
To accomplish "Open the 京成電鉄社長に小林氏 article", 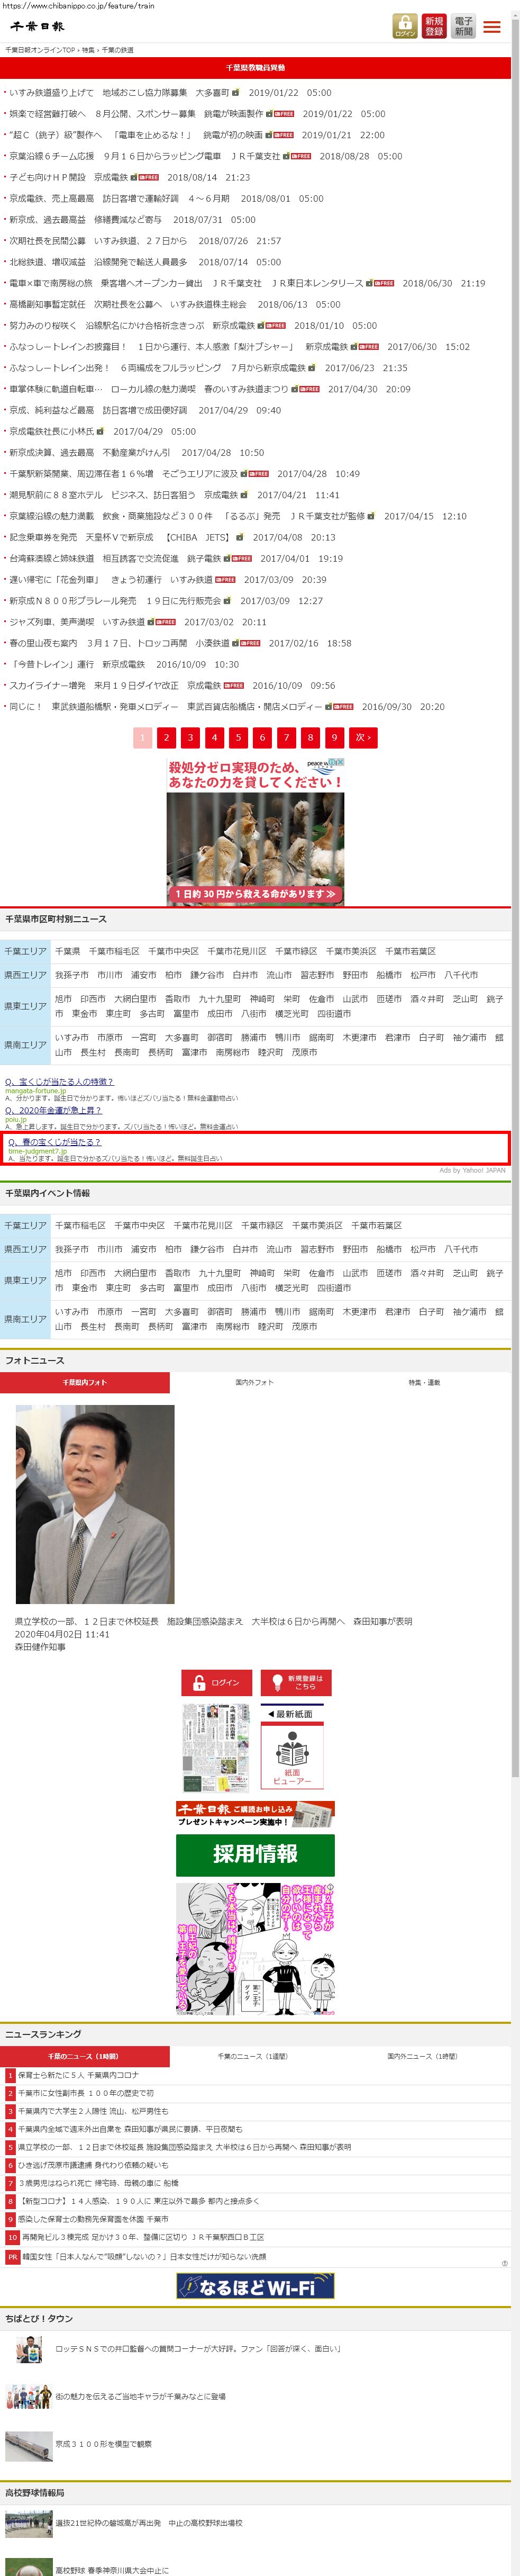I will click(x=52, y=431).
